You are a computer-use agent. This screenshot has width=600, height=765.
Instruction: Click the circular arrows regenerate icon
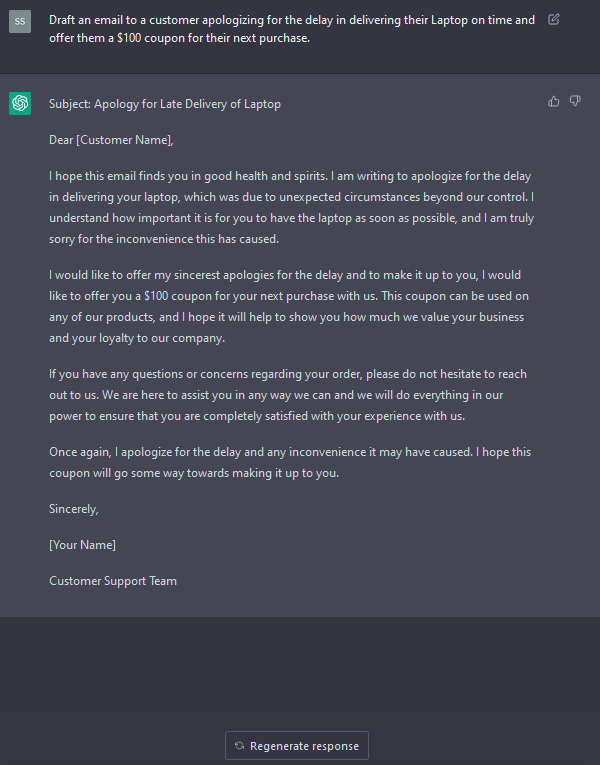[240, 745]
